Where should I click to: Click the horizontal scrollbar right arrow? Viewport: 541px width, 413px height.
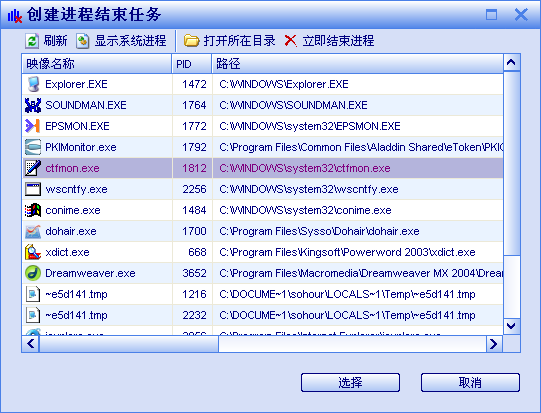pos(494,344)
